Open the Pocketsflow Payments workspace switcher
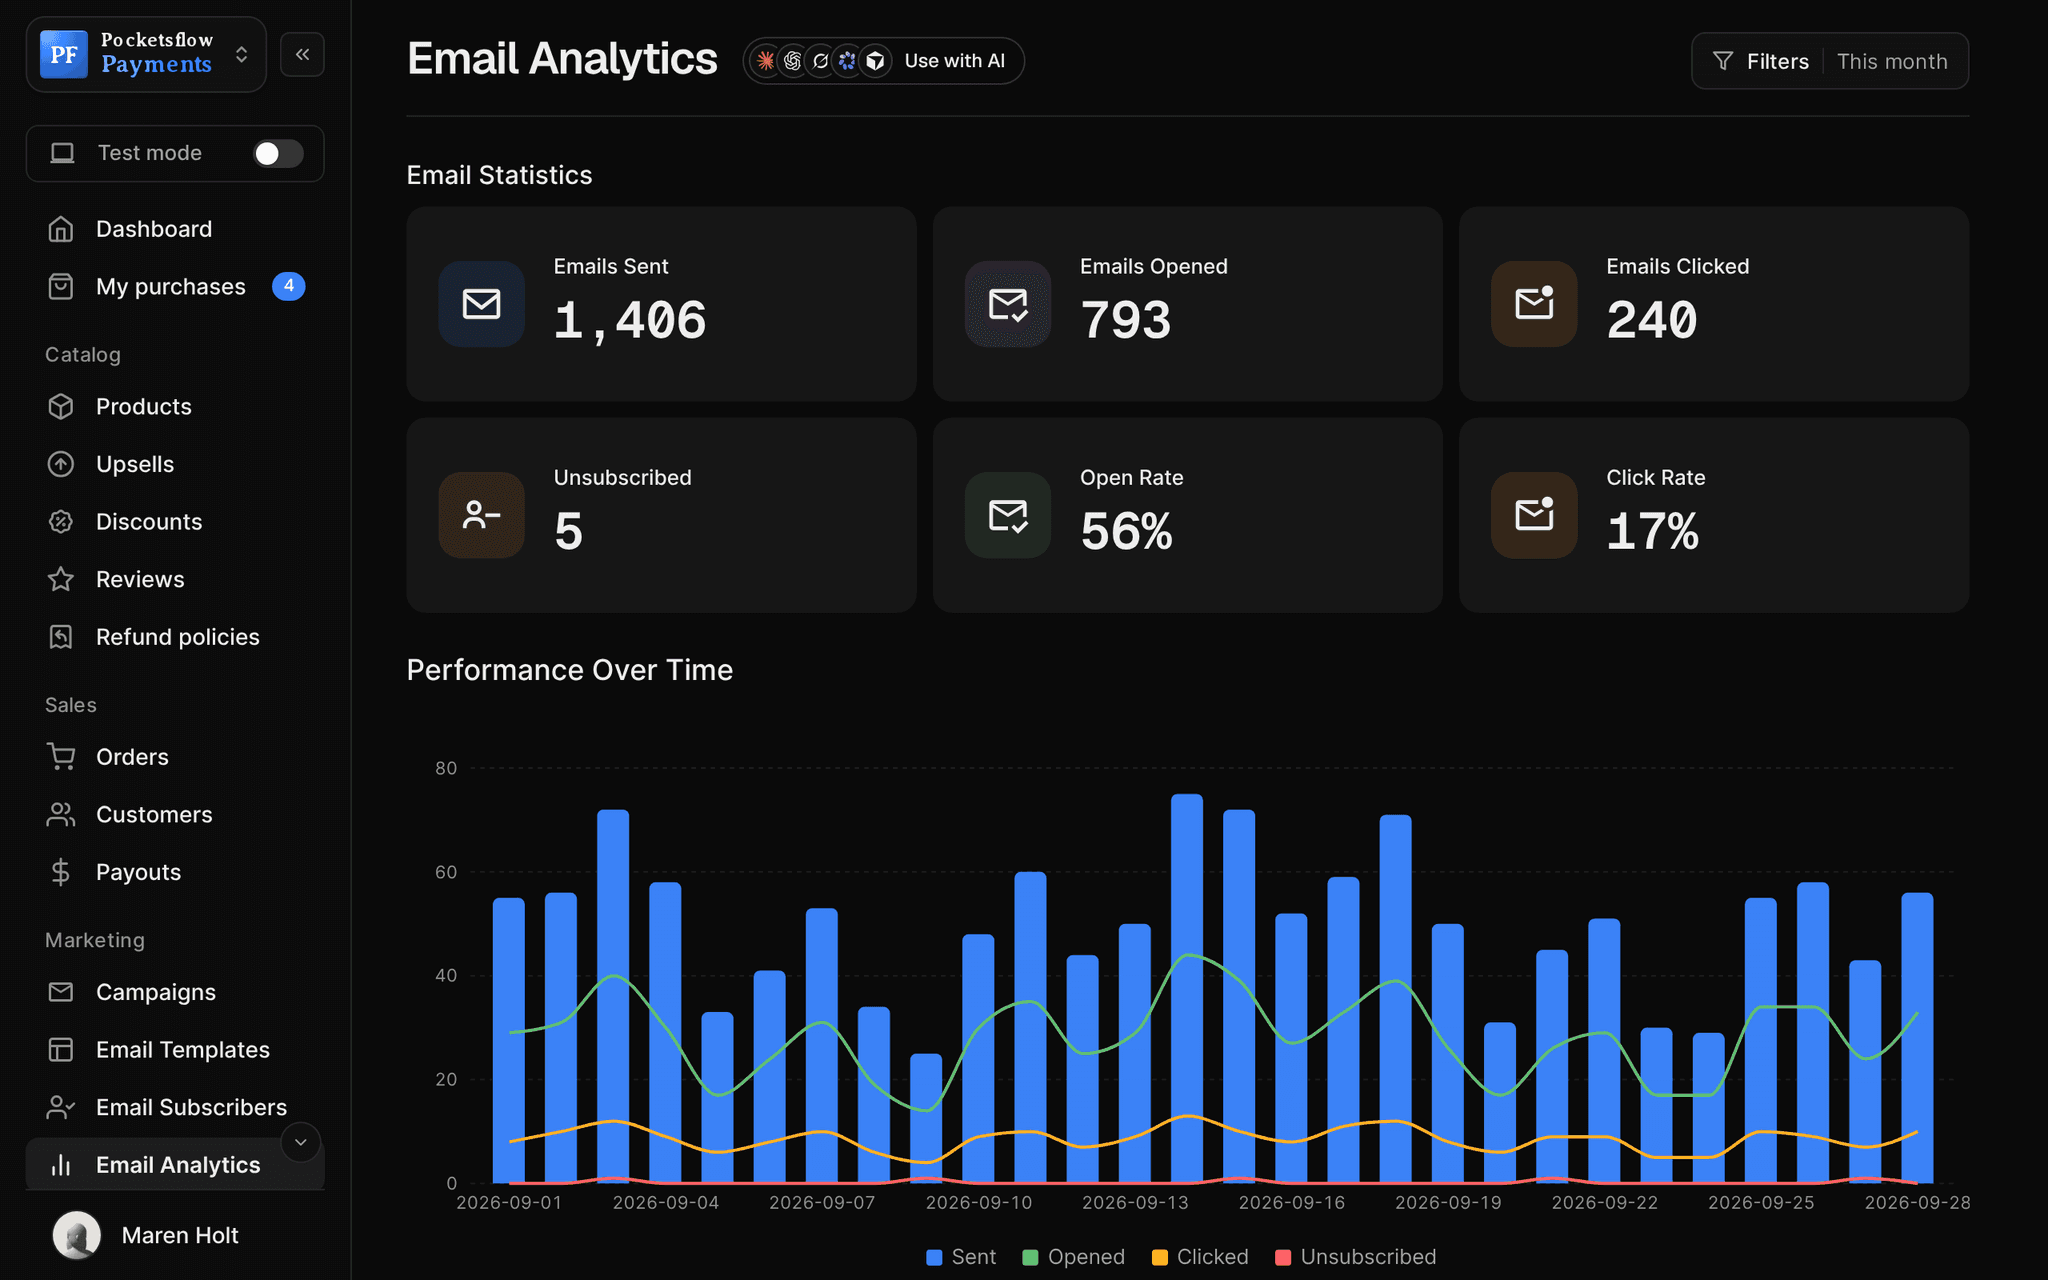Screen dimensions: 2048x1280 (146, 54)
